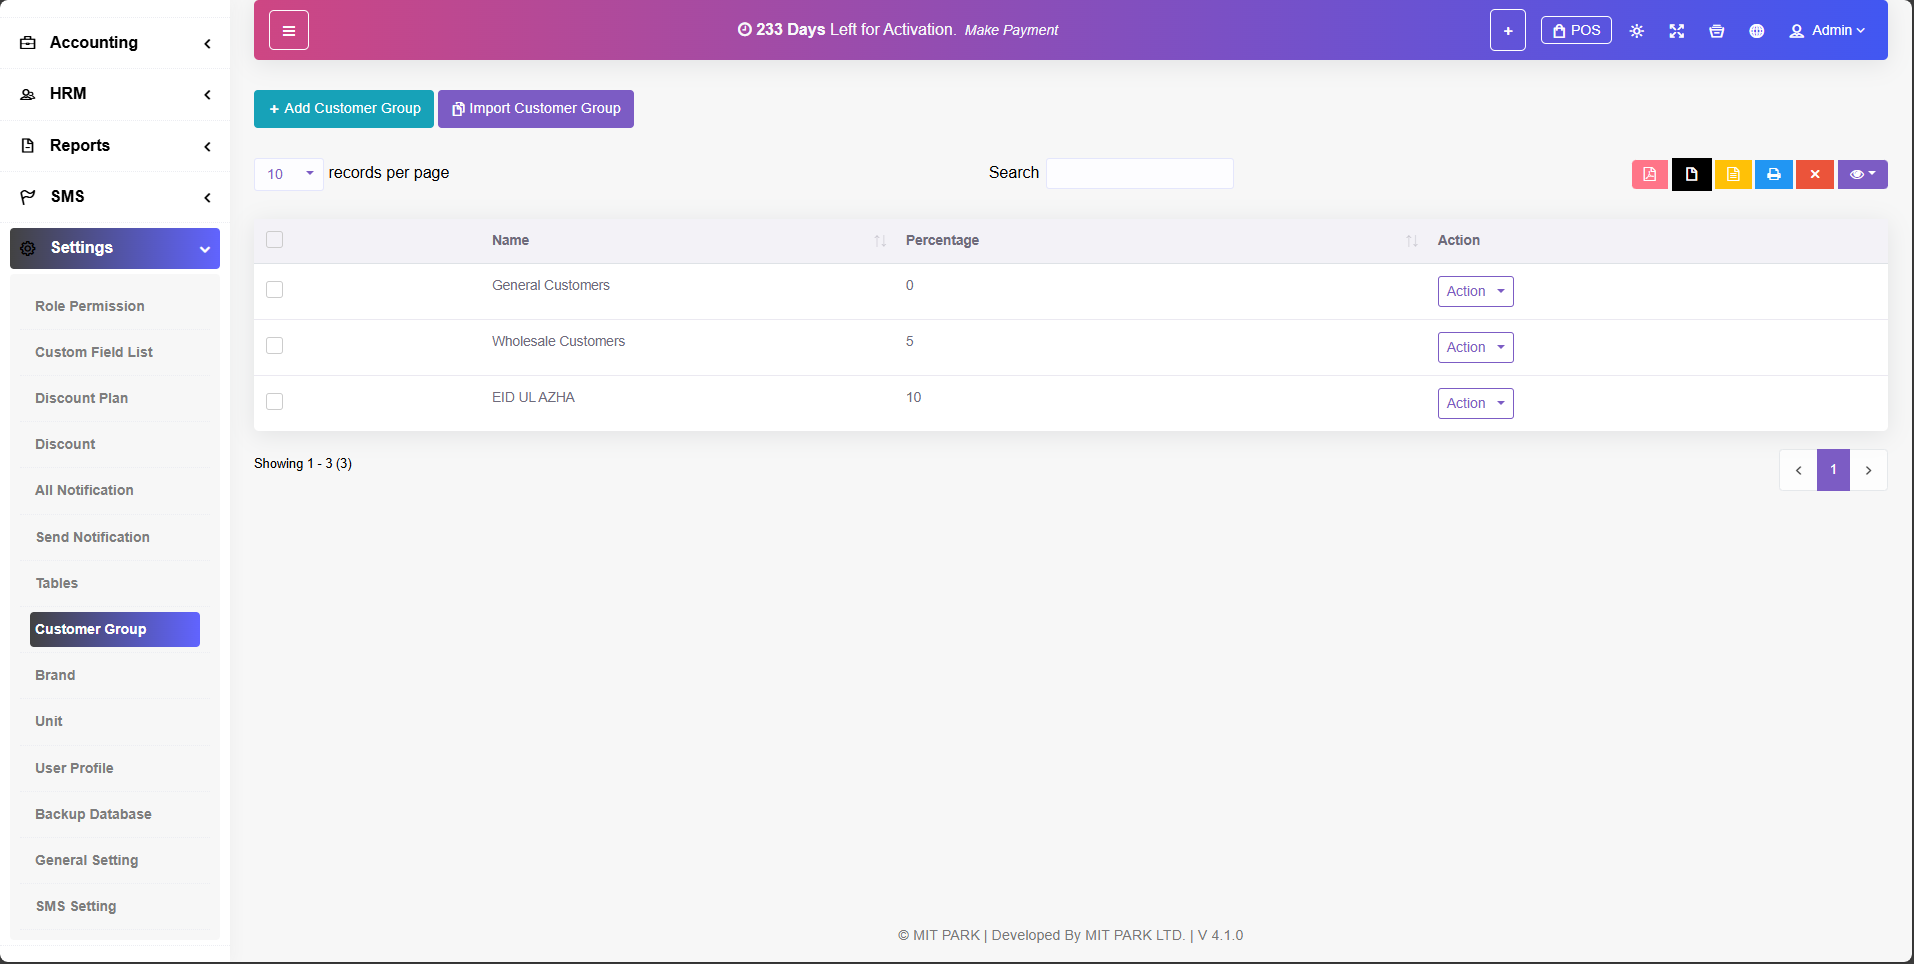Click the Make Payment link
This screenshot has width=1914, height=964.
pos(1011,30)
